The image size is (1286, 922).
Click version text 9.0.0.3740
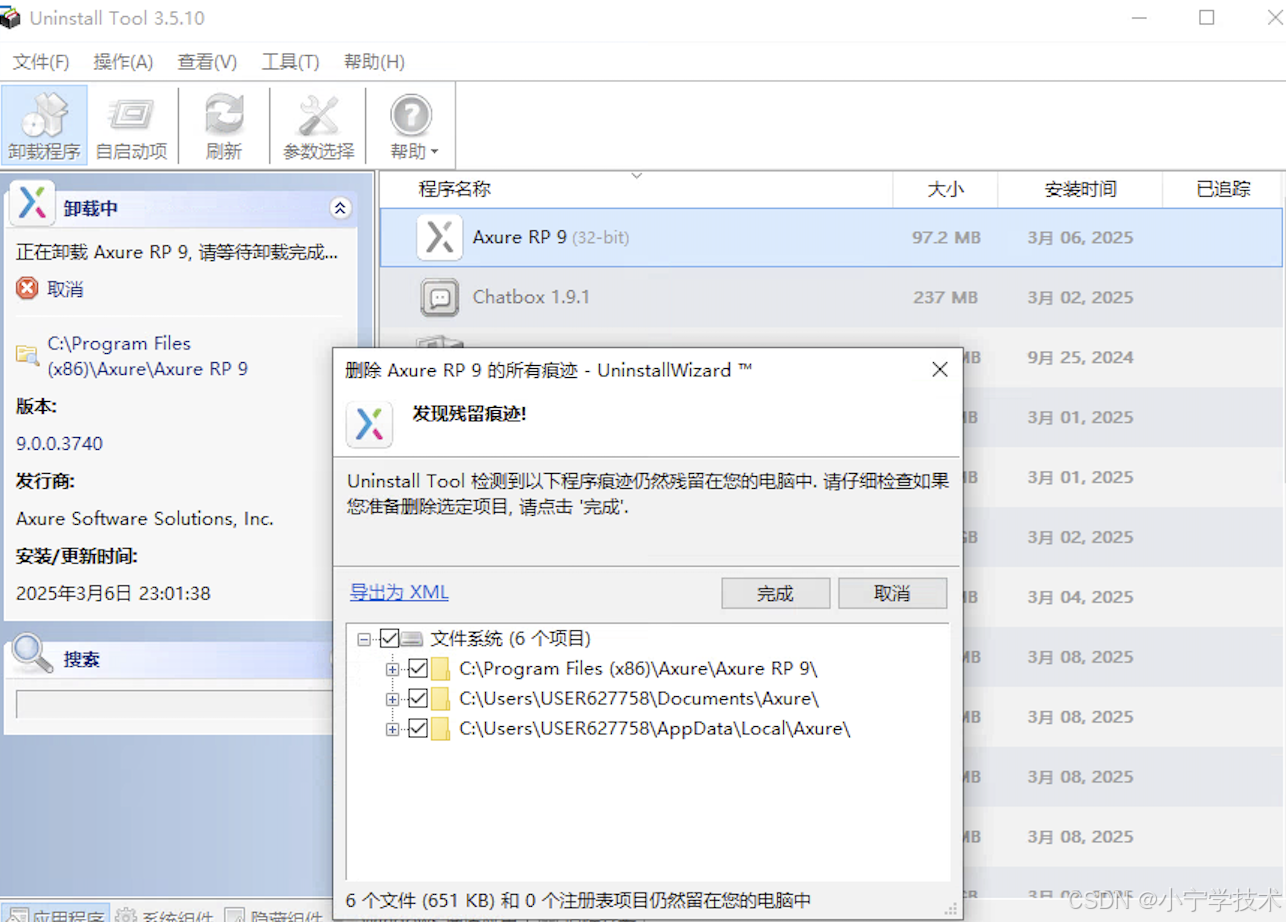59,443
